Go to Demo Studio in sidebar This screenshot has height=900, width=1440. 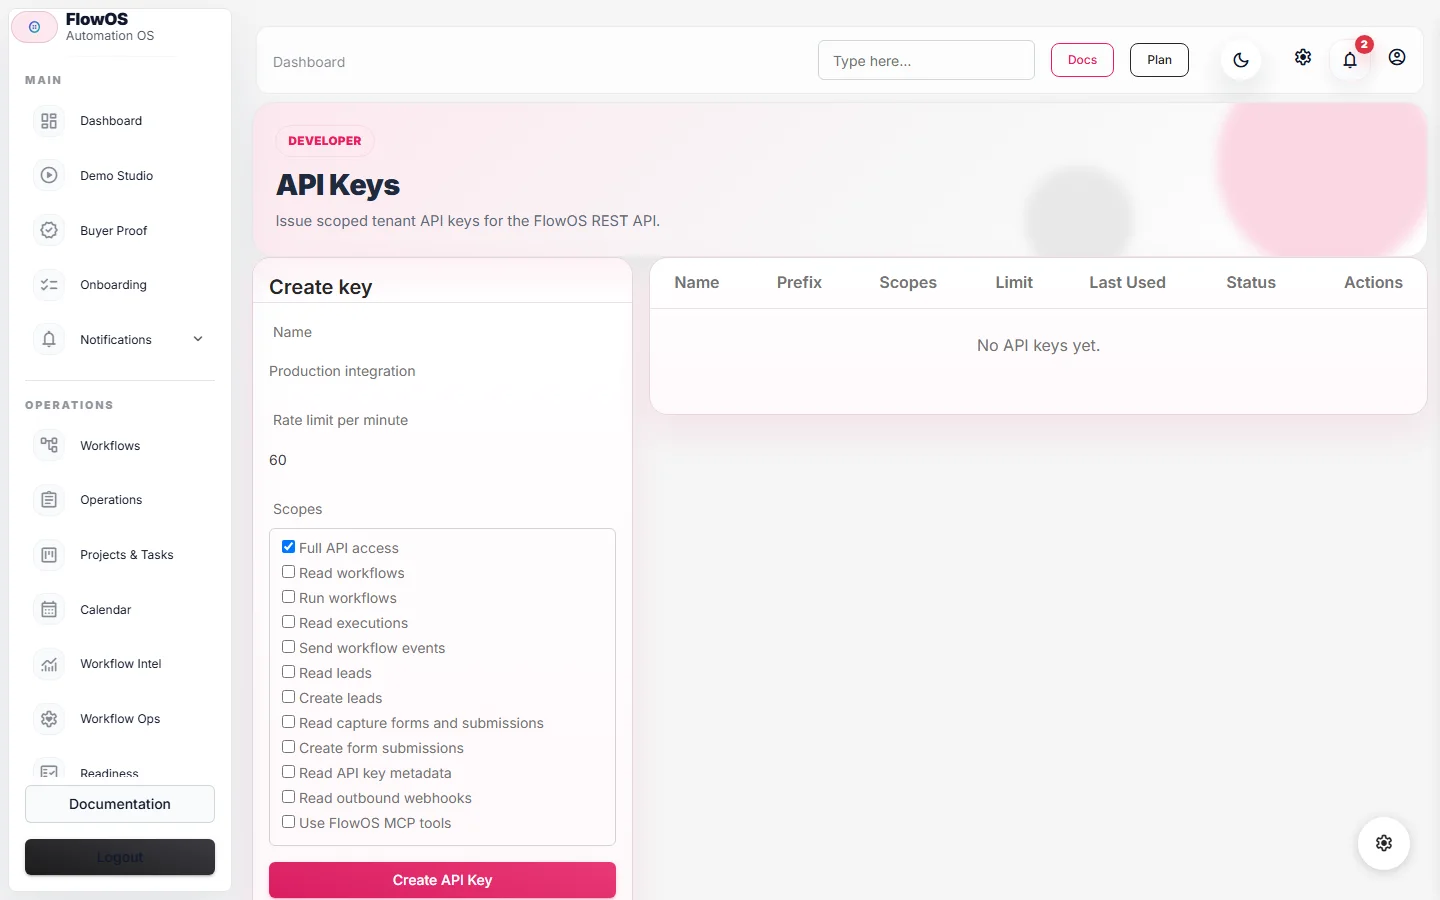click(120, 175)
